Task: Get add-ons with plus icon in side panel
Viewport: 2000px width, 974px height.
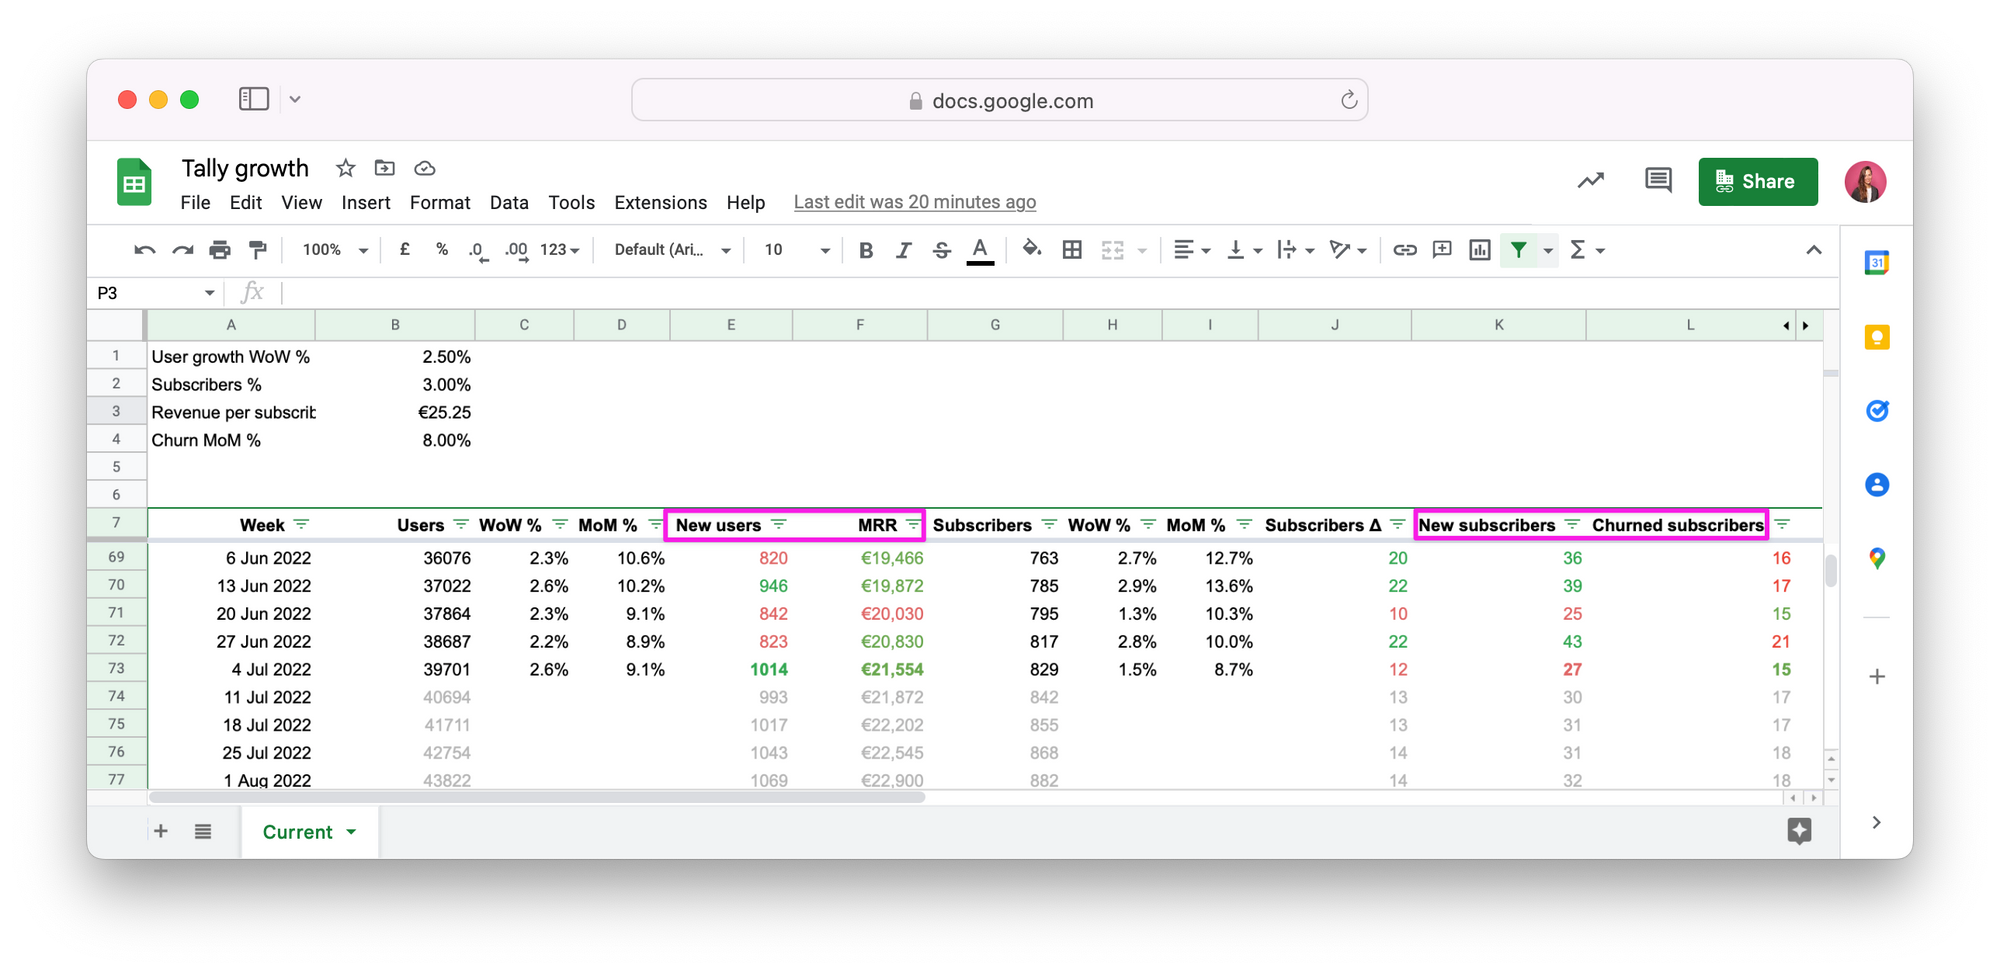Action: tap(1877, 677)
